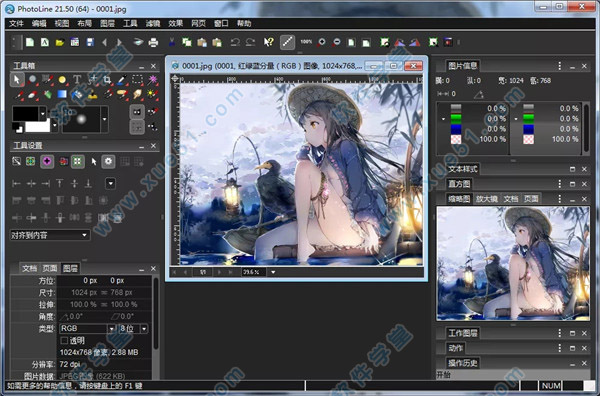Image resolution: width=600 pixels, height=396 pixels.
Task: Click the scanner icon in the toolbar
Action: [x=138, y=42]
